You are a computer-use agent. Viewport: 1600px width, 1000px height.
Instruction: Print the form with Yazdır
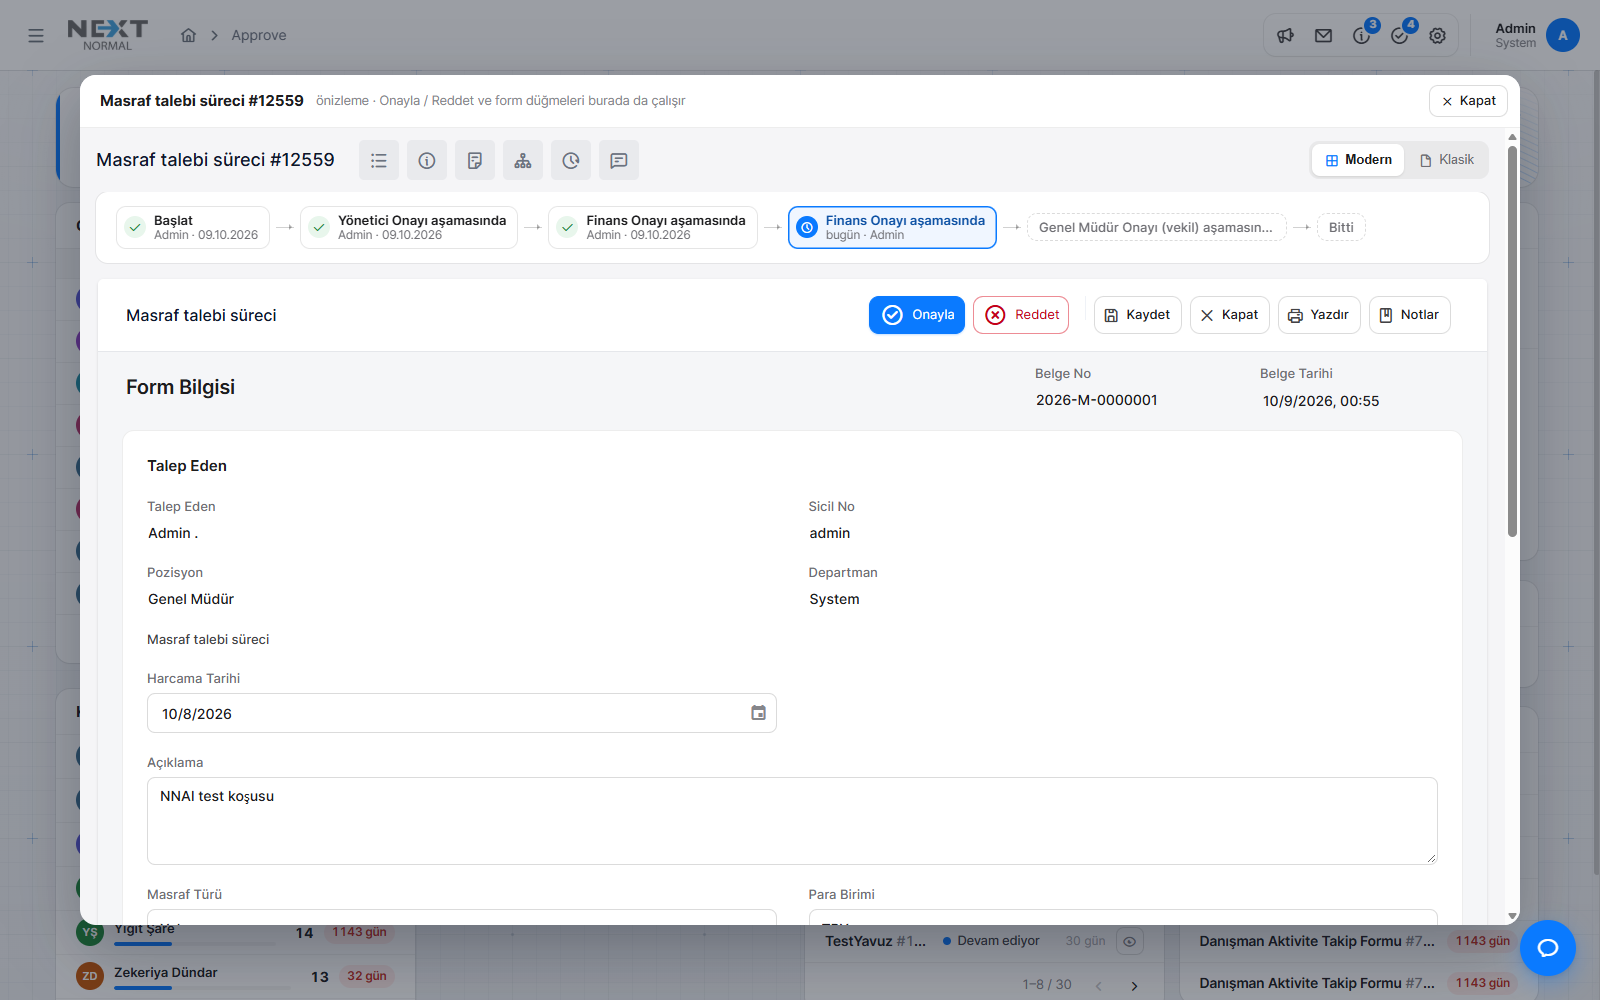point(1319,315)
